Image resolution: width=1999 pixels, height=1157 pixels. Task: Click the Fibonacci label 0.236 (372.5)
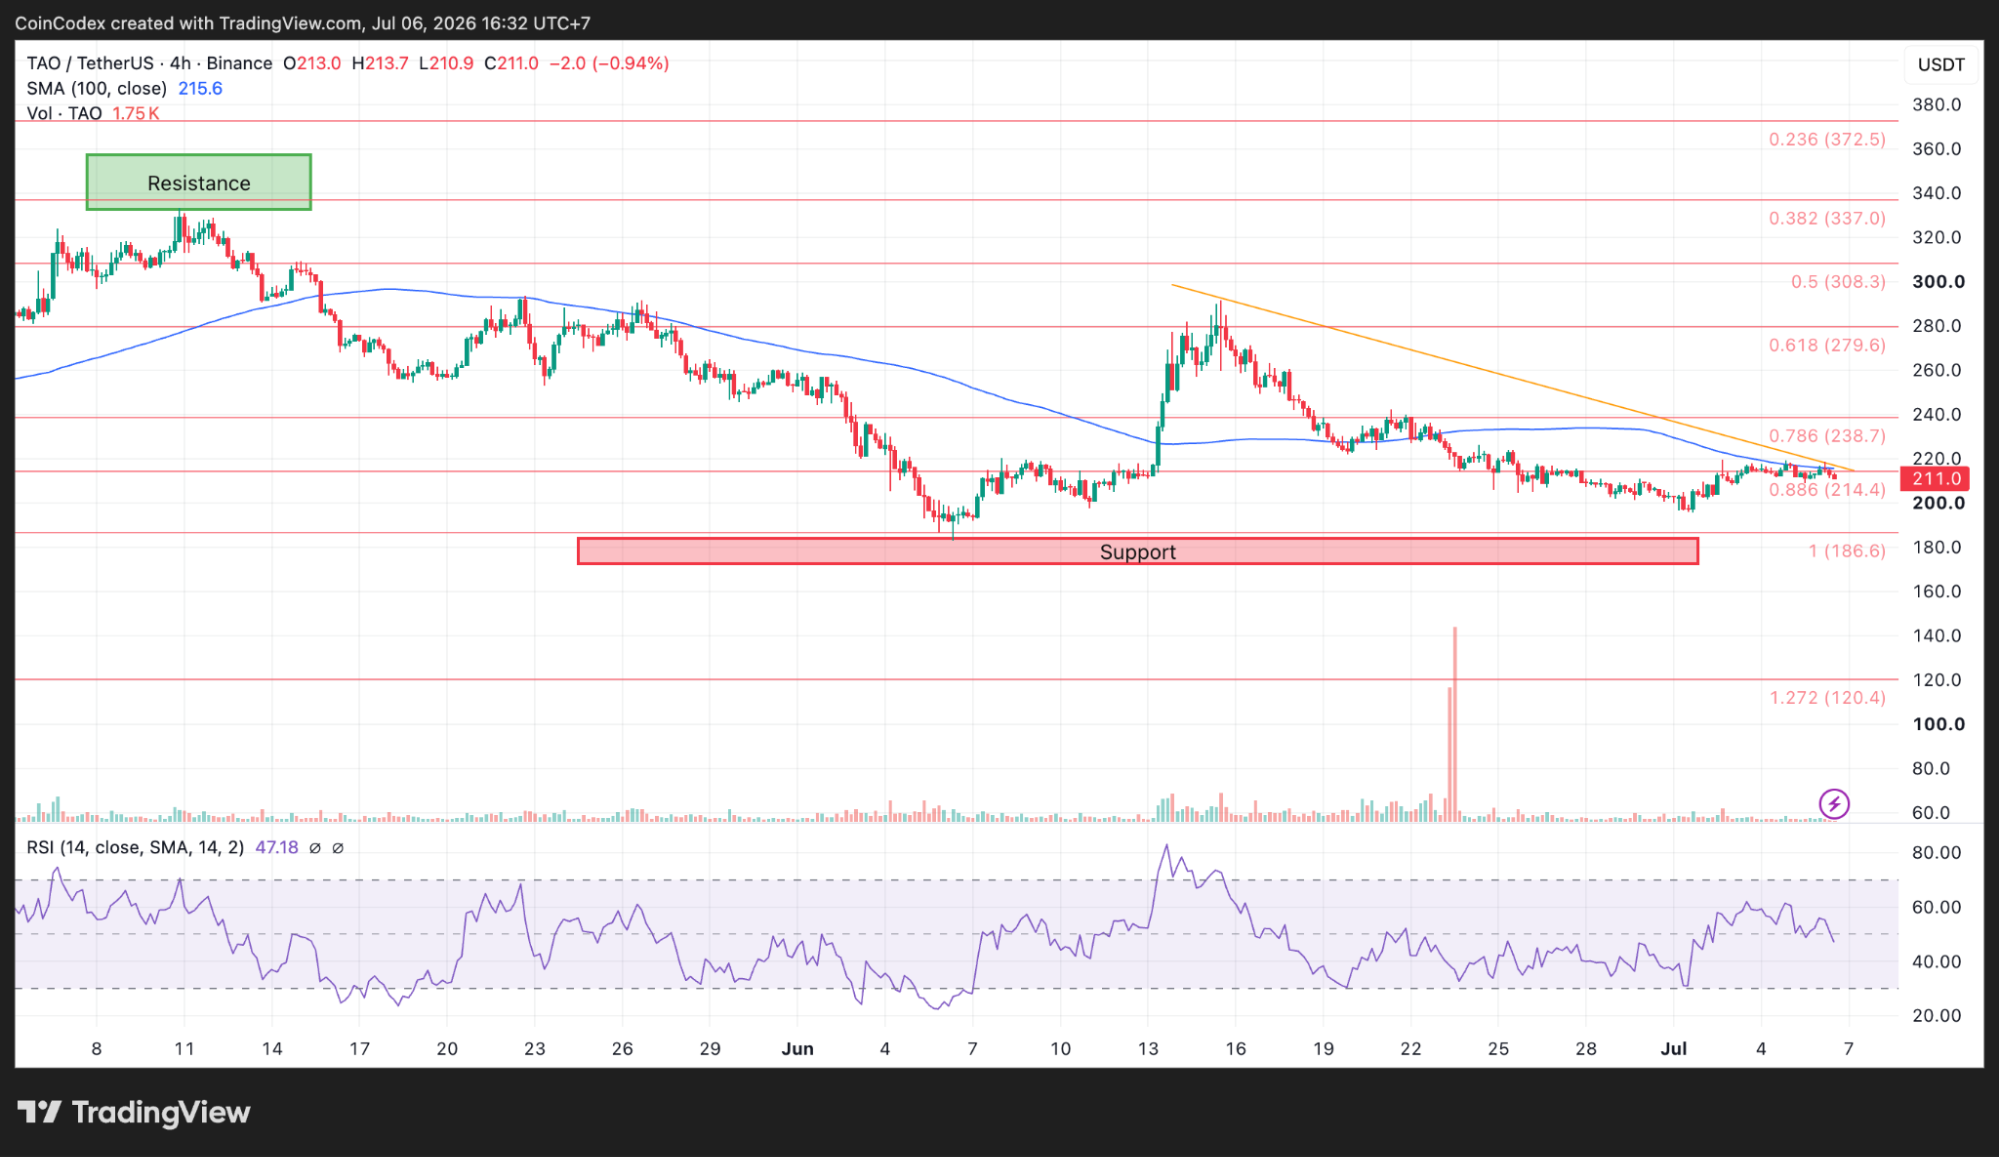pos(1827,139)
